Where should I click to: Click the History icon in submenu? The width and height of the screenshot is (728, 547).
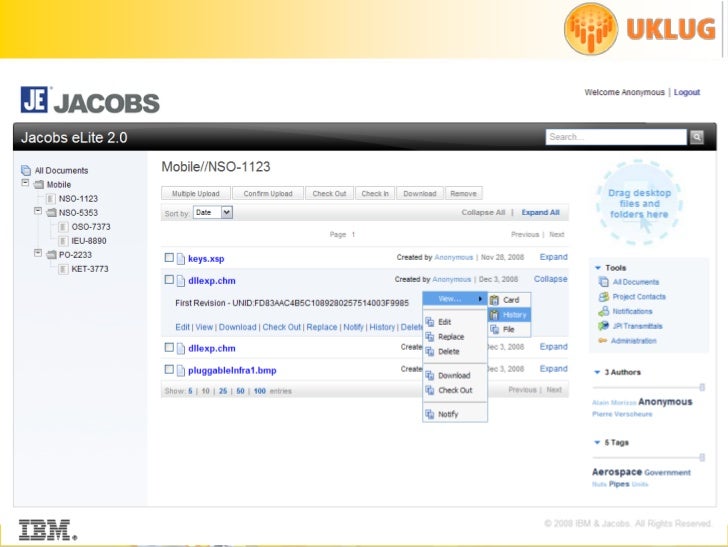tap(494, 315)
